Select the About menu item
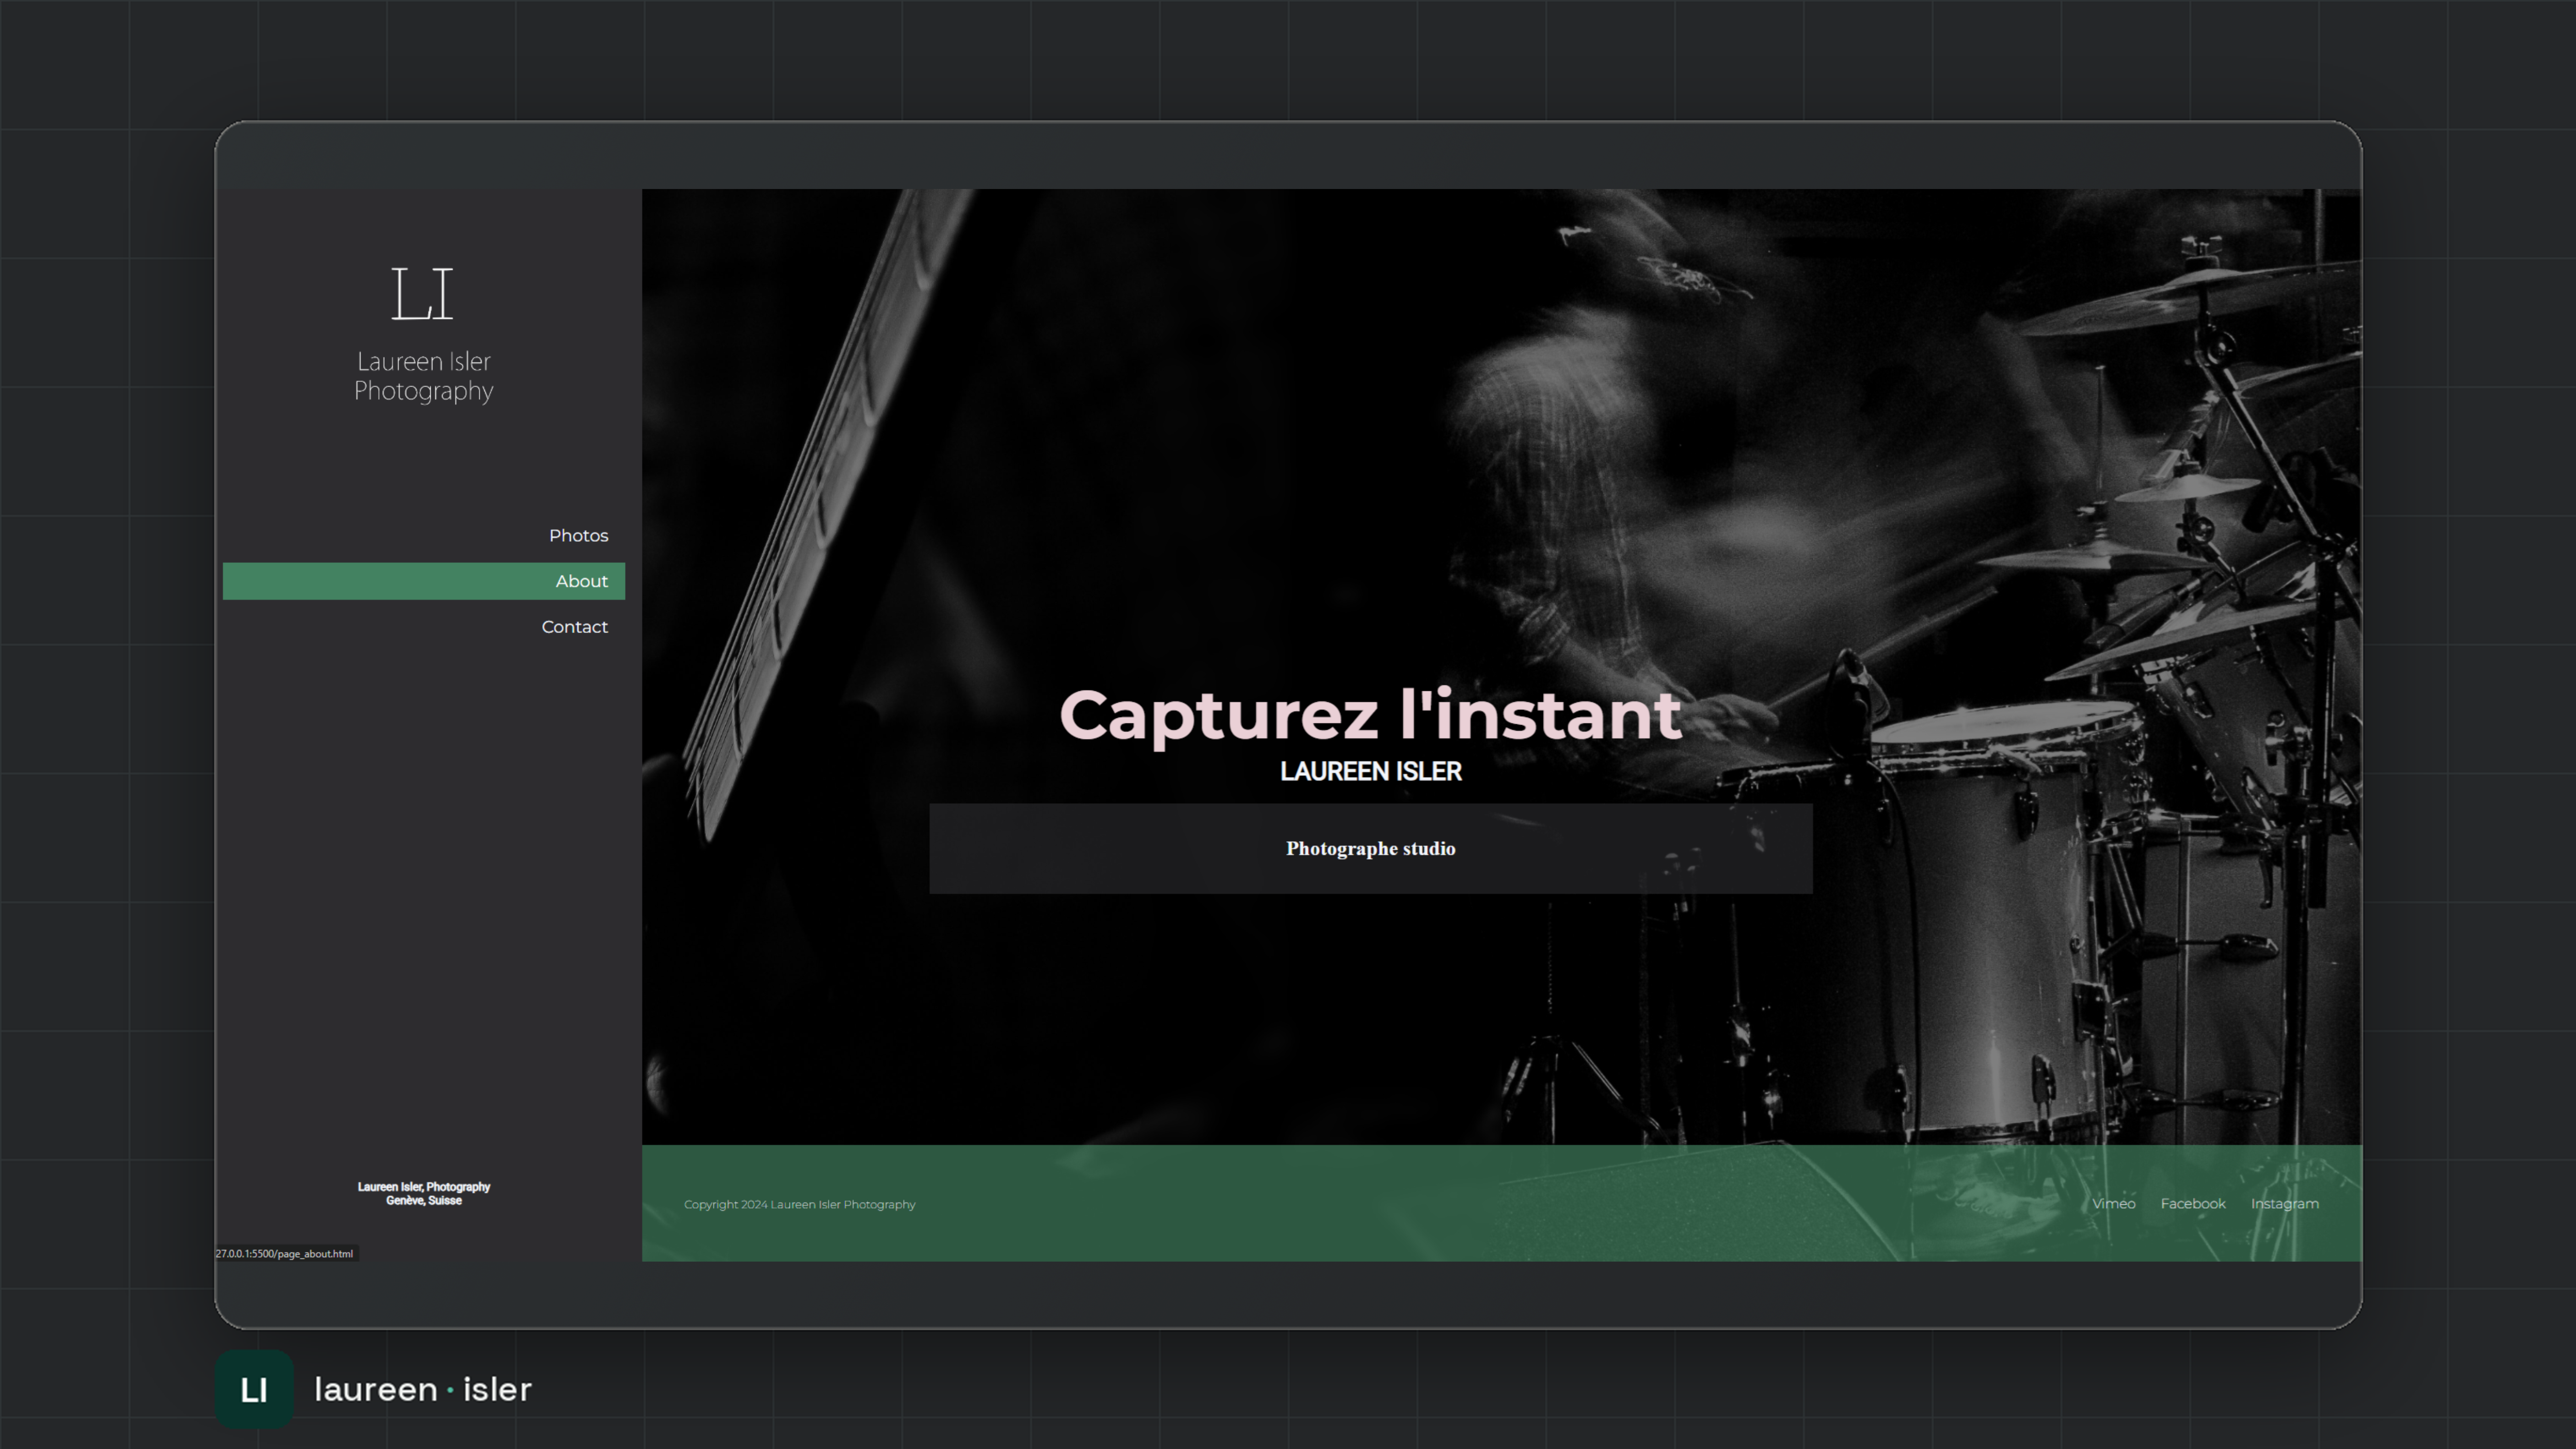Viewport: 2576px width, 1449px height. coord(424,581)
